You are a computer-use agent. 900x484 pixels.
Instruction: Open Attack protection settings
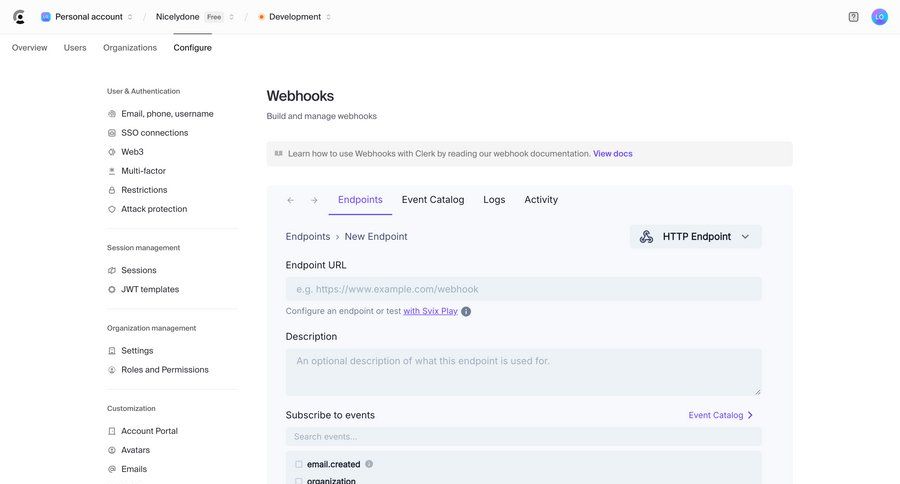(154, 209)
